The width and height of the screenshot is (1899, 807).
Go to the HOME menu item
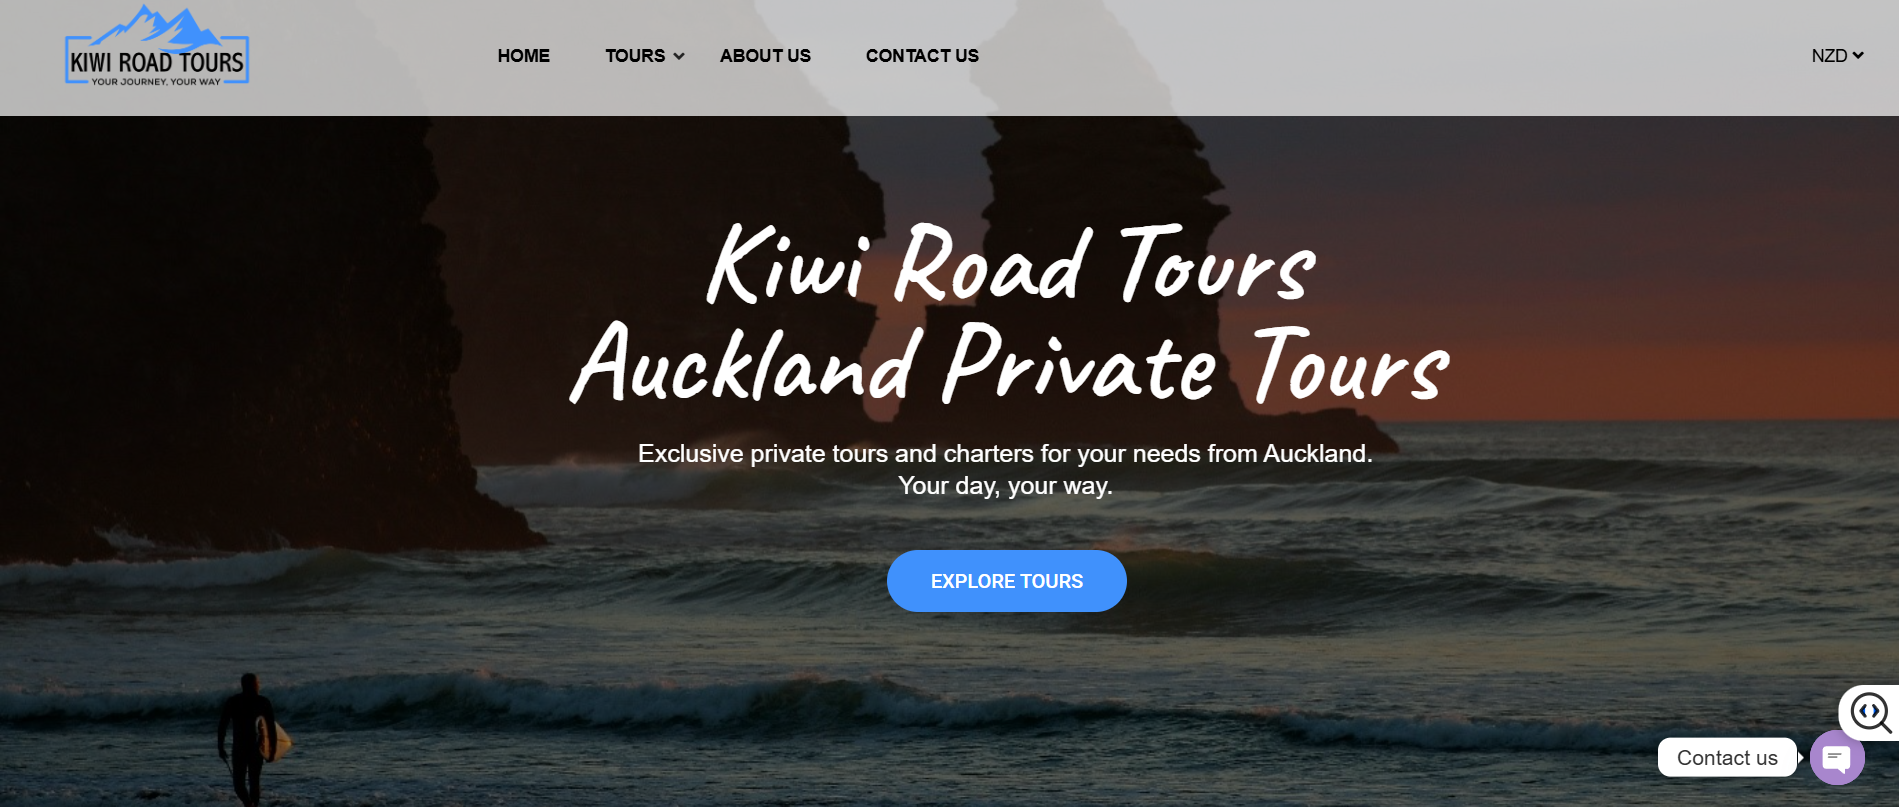point(524,56)
